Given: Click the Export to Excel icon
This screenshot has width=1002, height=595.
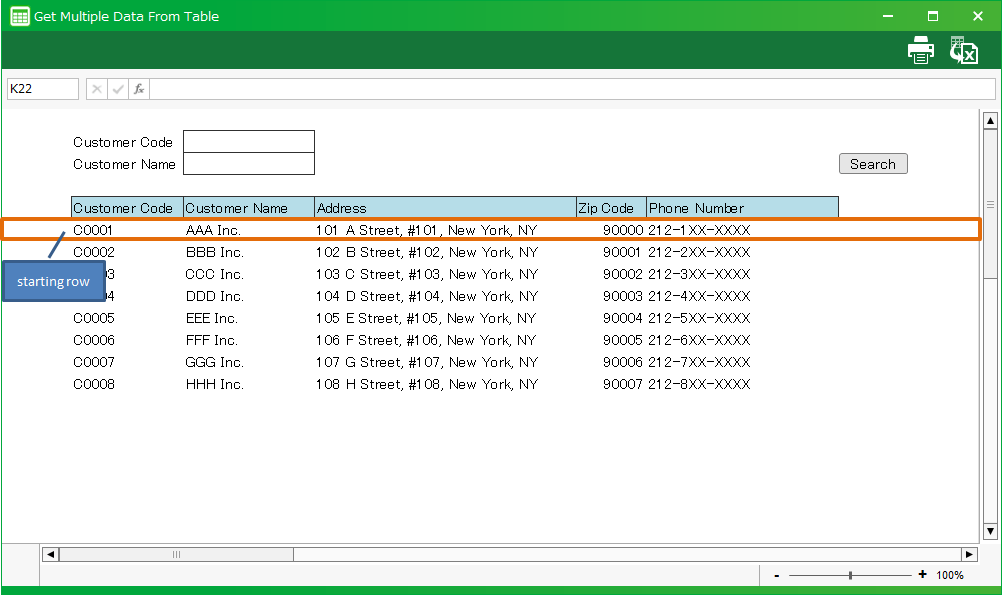Looking at the screenshot, I should pos(964,50).
